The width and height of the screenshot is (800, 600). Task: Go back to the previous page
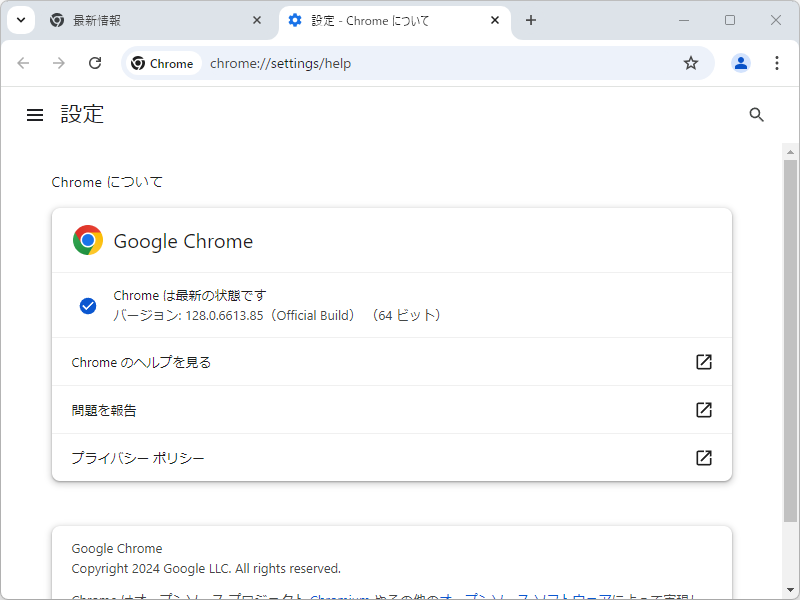pyautogui.click(x=23, y=62)
